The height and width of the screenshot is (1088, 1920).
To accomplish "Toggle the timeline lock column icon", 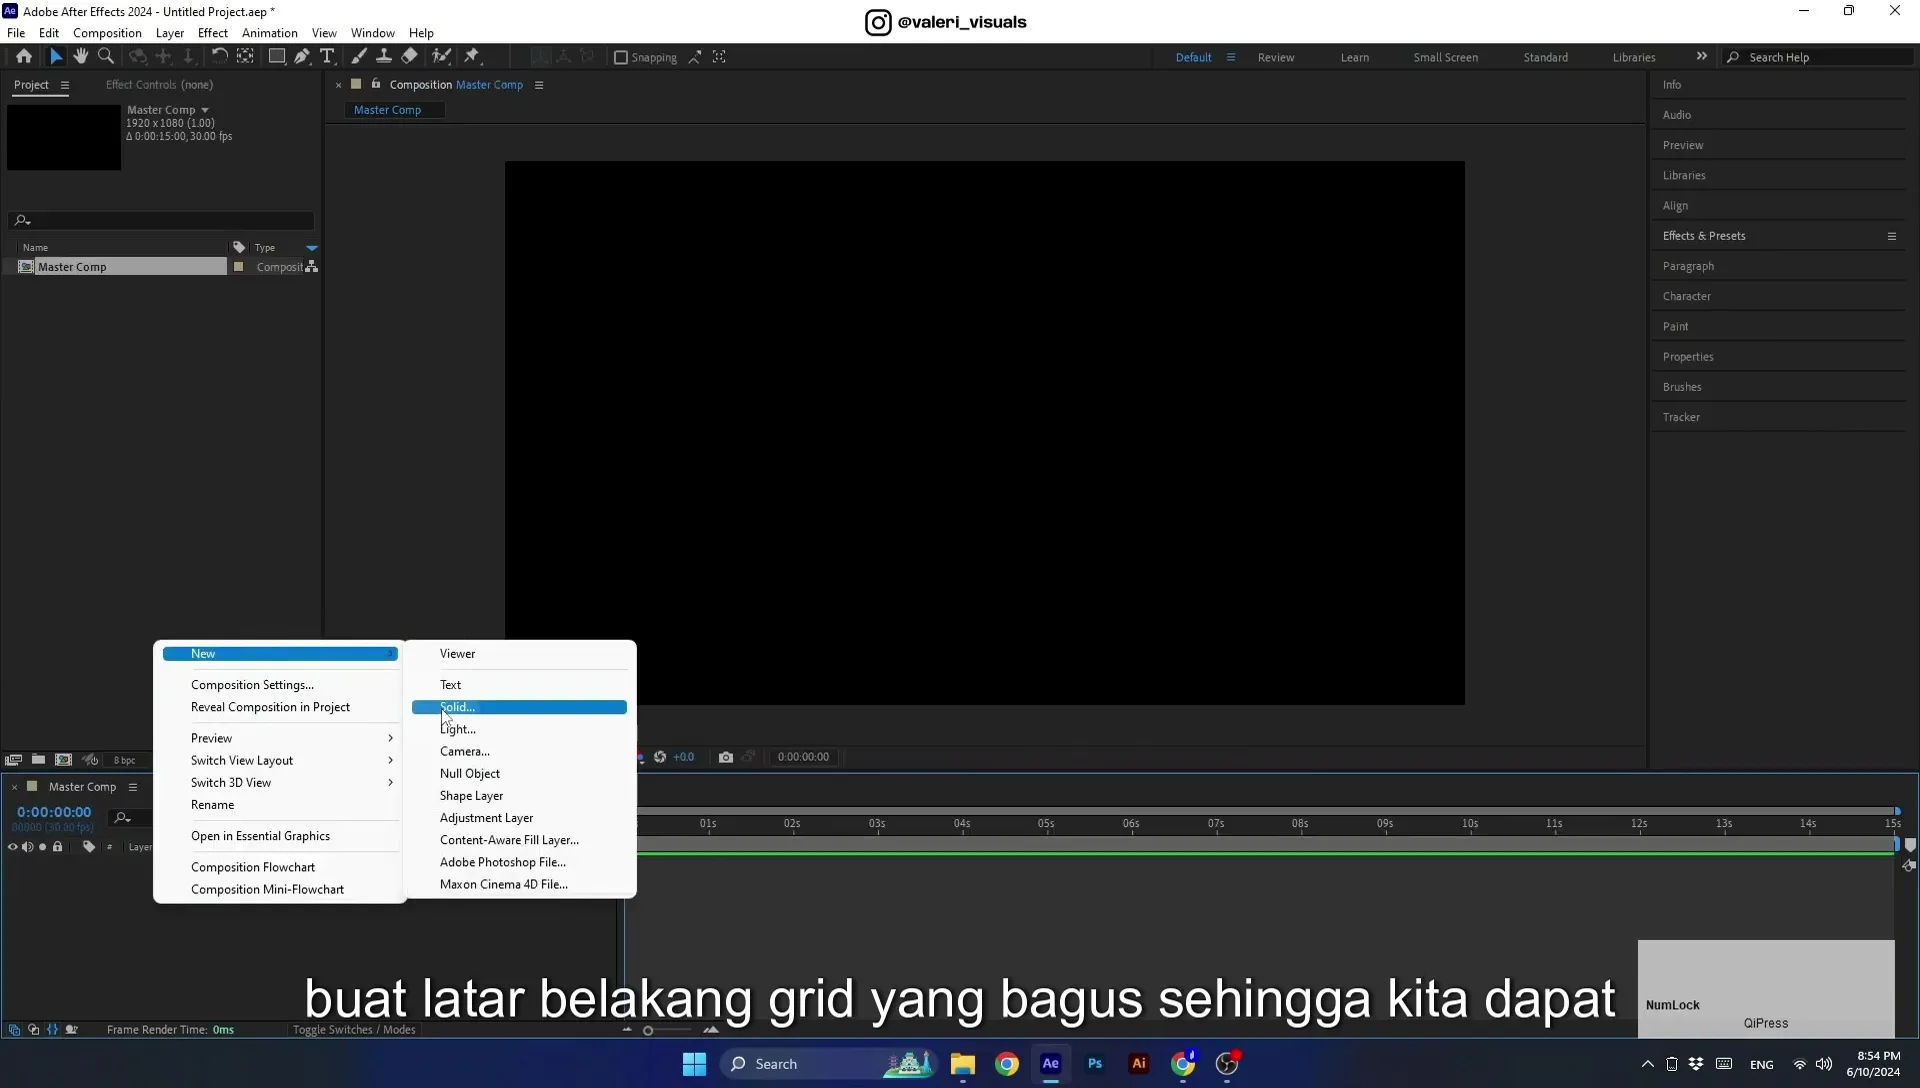I will [57, 847].
